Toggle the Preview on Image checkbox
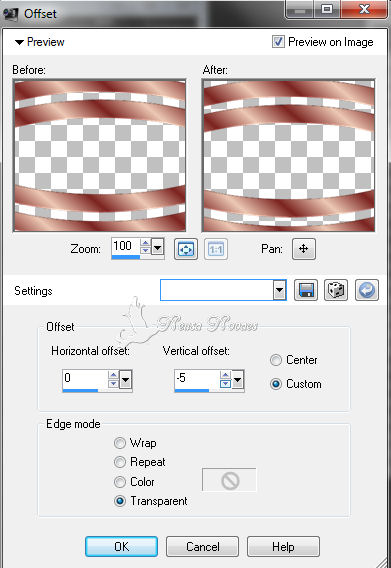 pos(278,42)
